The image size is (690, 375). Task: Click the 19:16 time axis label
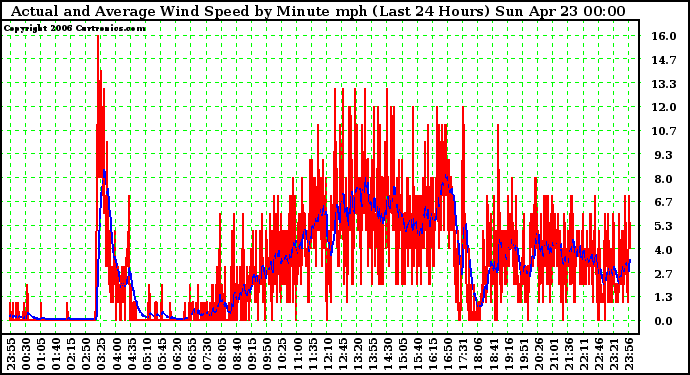tap(507, 354)
